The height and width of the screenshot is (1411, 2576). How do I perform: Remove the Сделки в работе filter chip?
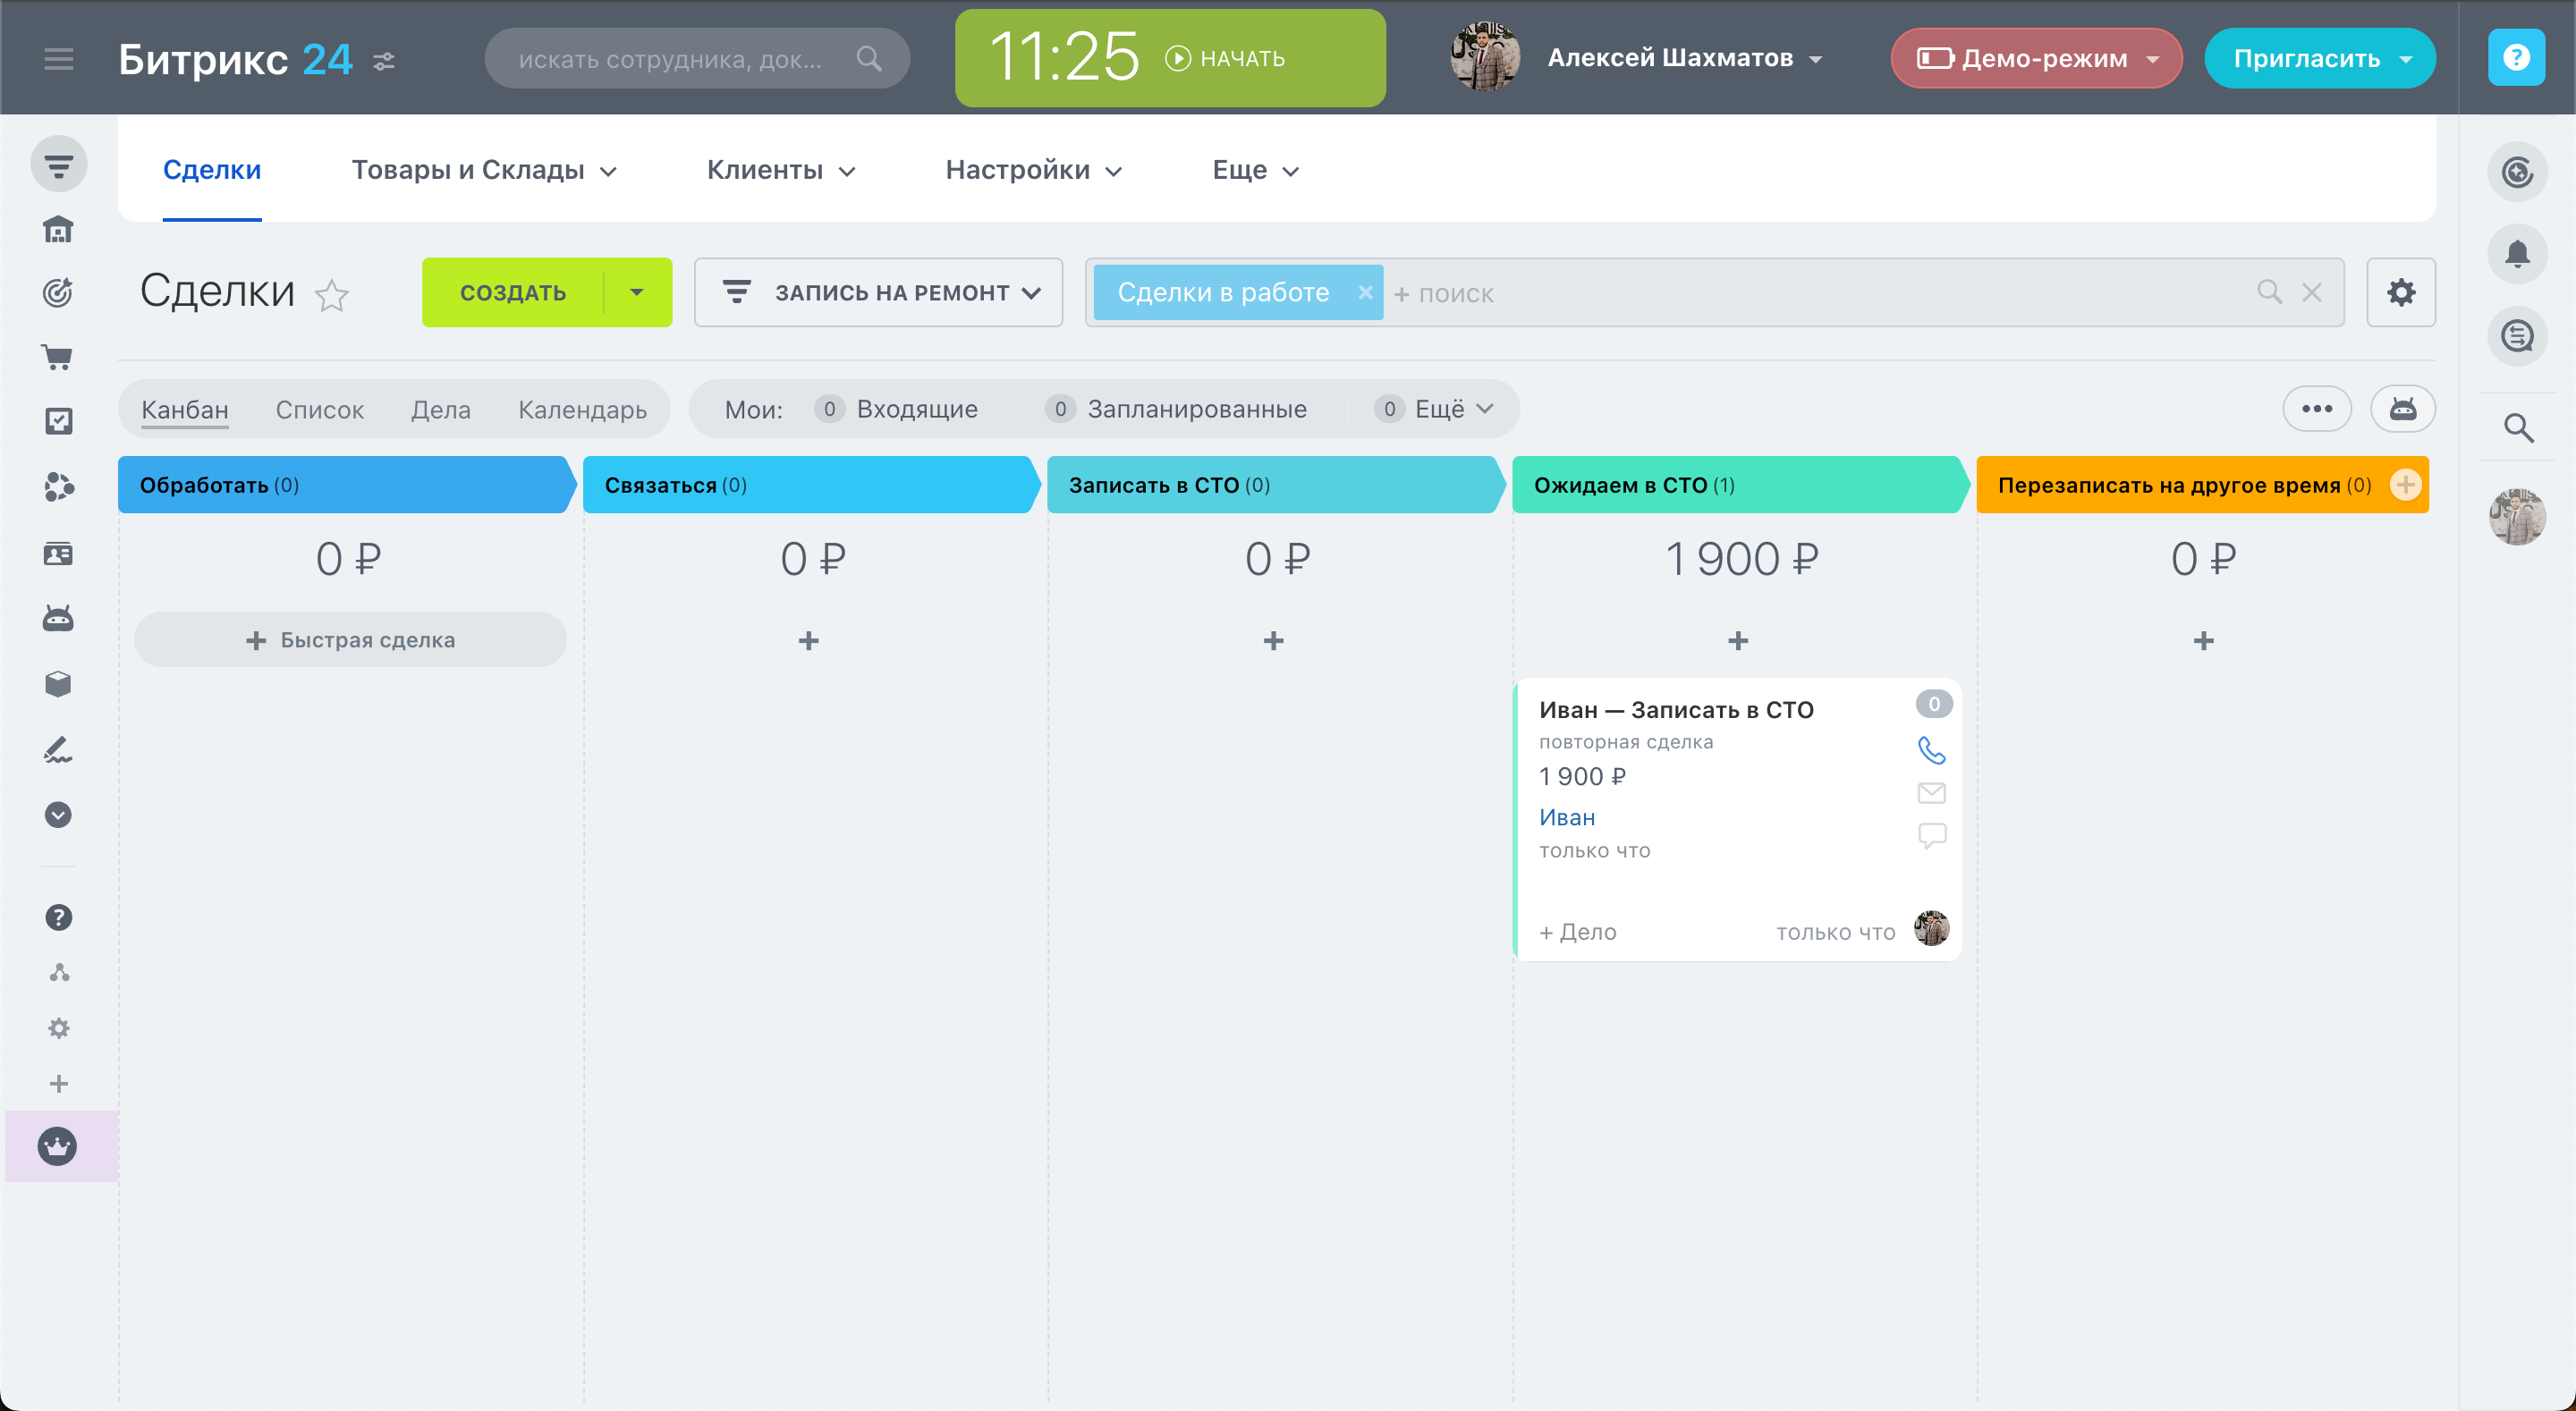1365,292
